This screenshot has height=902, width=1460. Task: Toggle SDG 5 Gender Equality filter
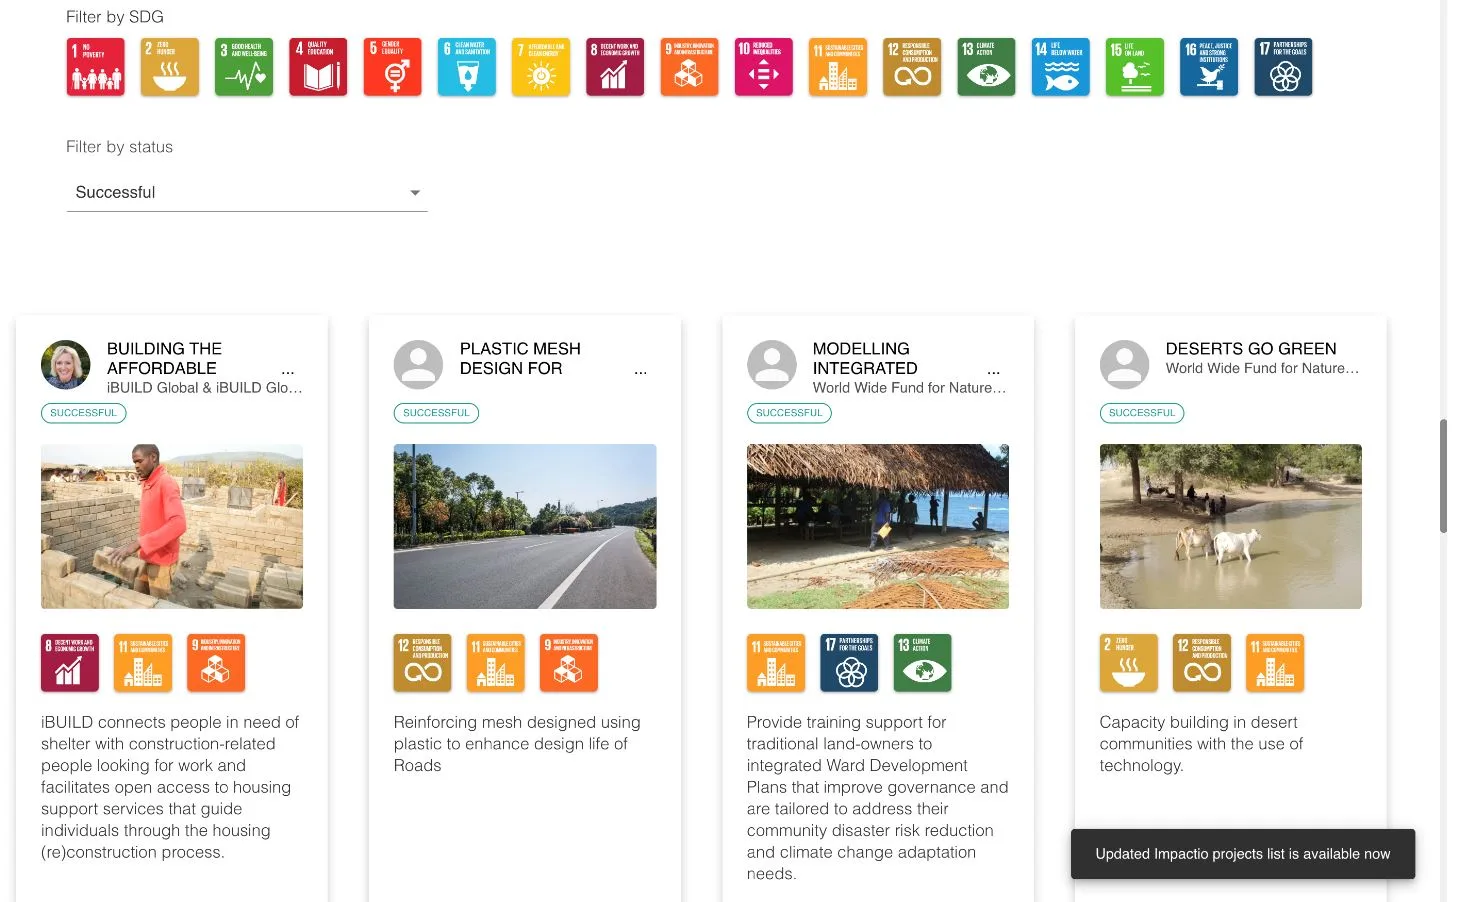[392, 67]
